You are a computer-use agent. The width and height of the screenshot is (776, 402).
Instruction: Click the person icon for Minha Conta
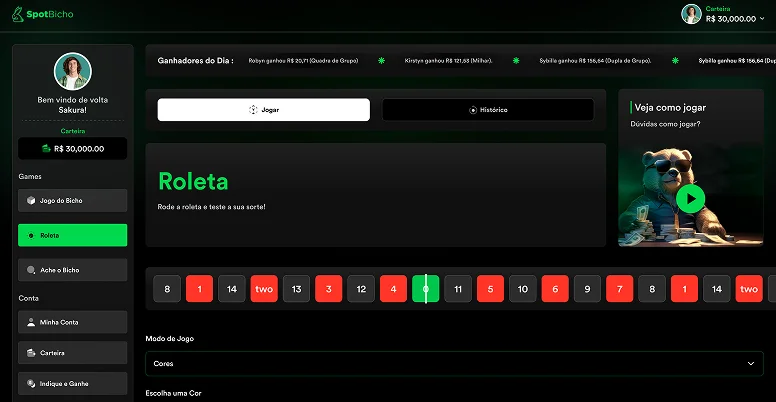[31, 322]
